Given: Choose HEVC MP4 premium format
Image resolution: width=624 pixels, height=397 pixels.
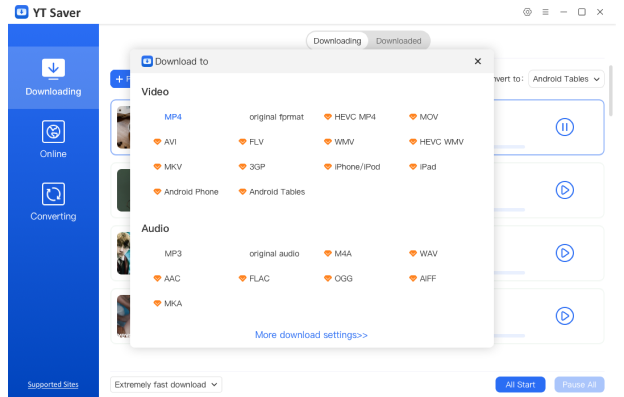Looking at the screenshot, I should (x=350, y=117).
